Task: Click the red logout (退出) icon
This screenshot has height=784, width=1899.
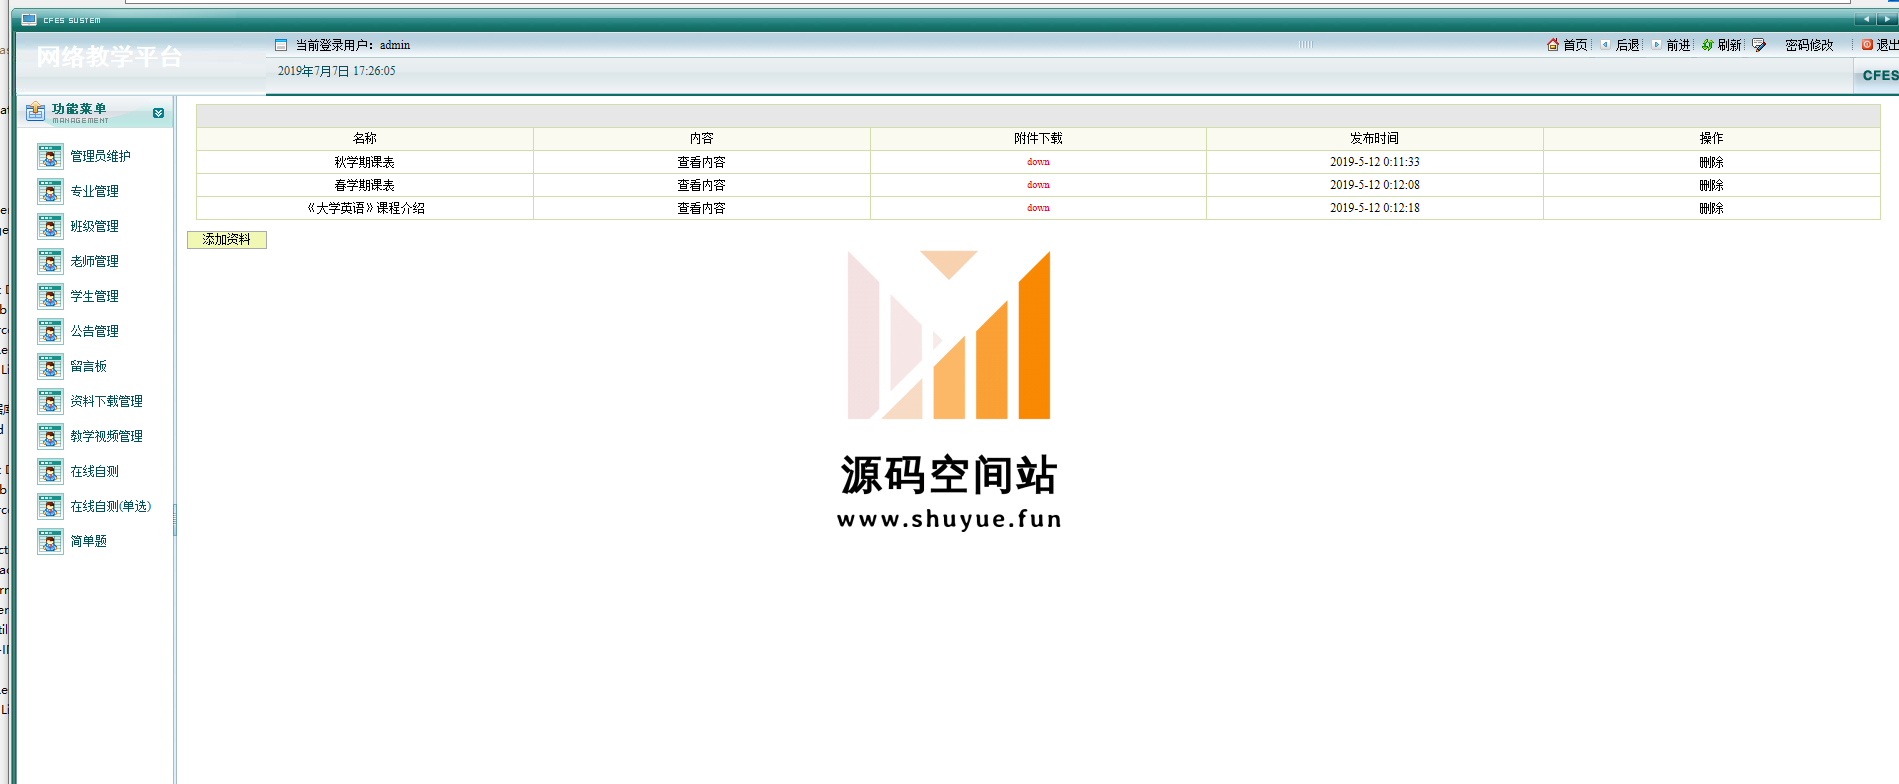Action: (1867, 45)
